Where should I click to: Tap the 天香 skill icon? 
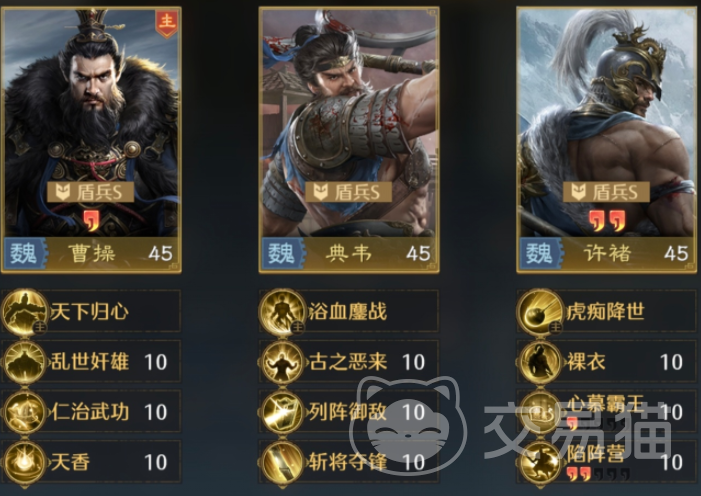25,462
